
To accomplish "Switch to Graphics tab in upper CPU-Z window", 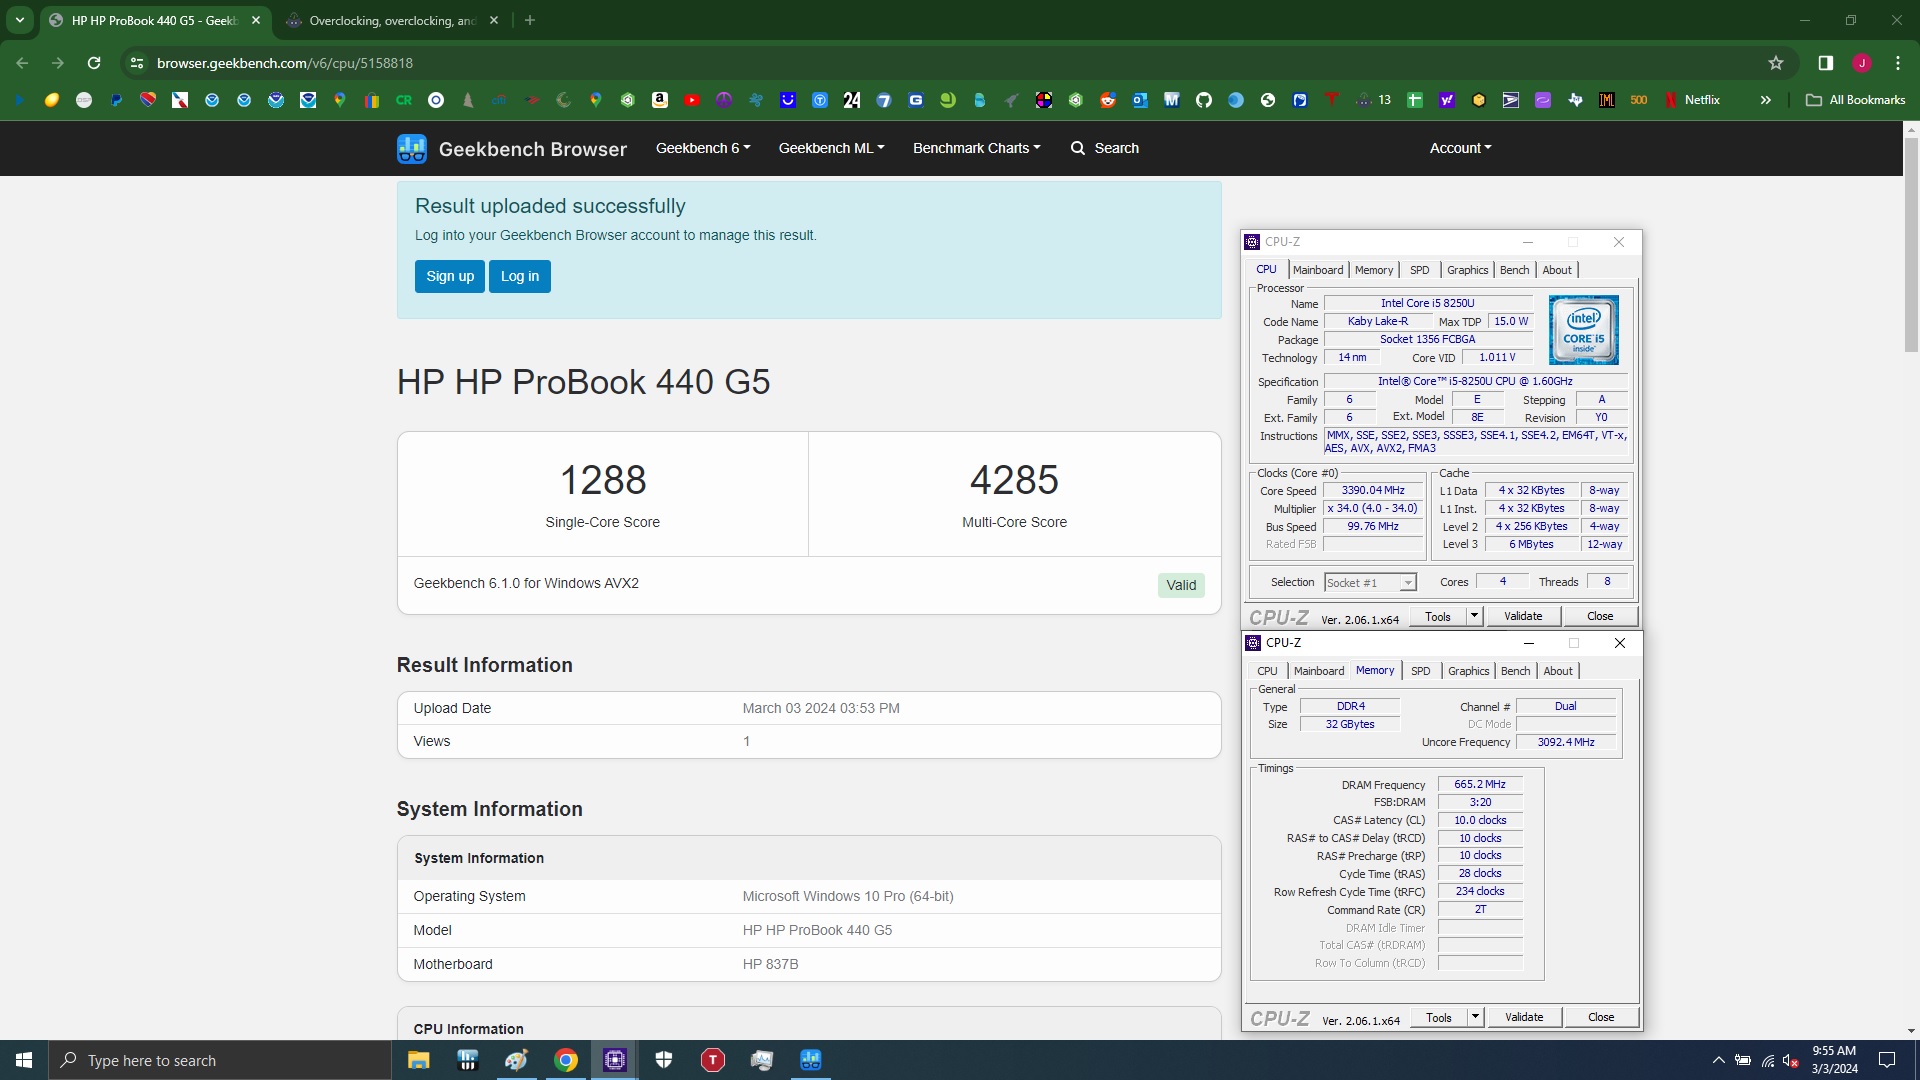I will (1467, 270).
